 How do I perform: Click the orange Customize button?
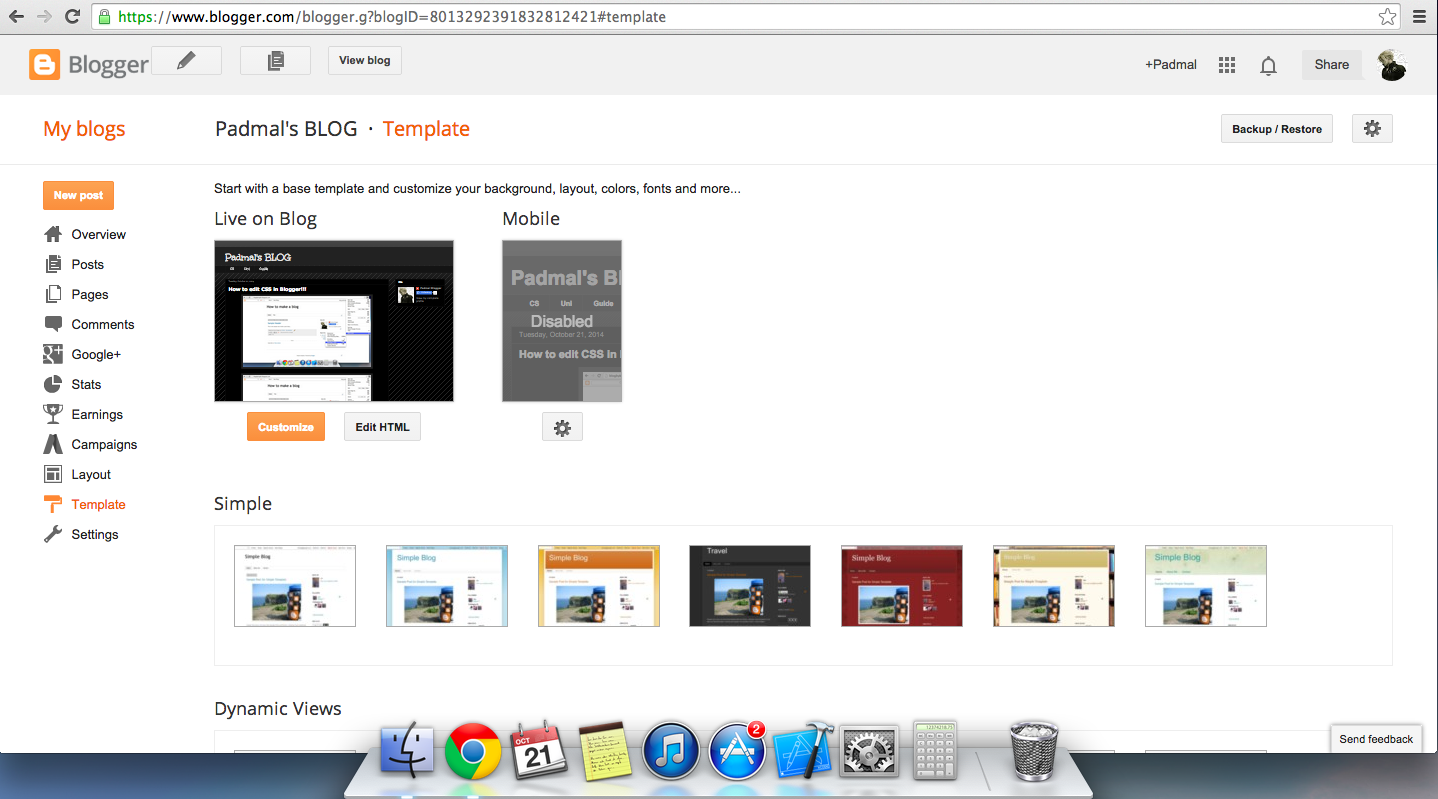pyautogui.click(x=286, y=427)
